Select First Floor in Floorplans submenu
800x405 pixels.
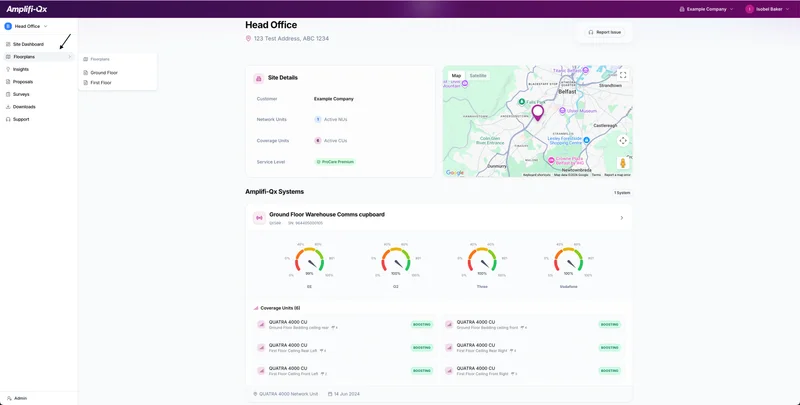101,83
